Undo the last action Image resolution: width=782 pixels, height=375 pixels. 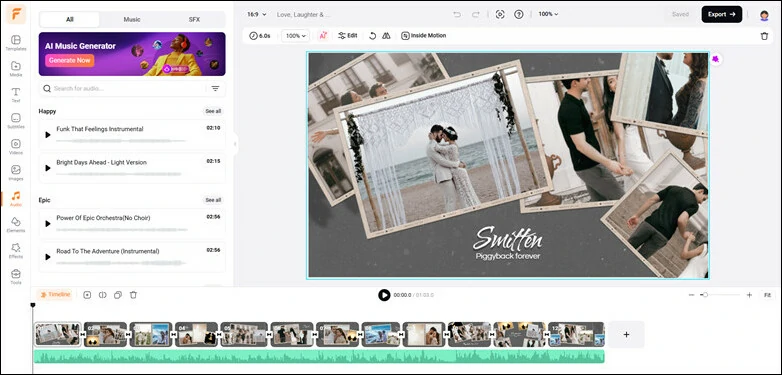point(457,14)
